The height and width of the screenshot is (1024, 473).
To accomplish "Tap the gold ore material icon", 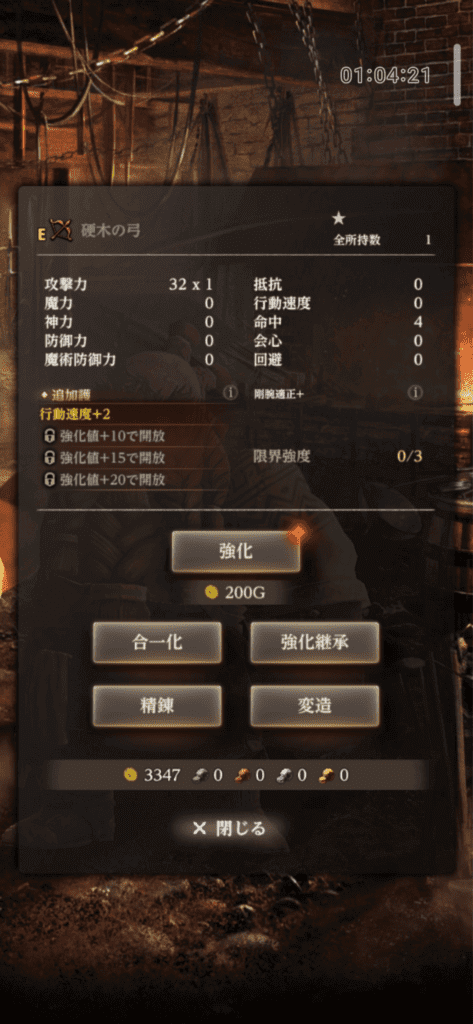I will [x=327, y=775].
